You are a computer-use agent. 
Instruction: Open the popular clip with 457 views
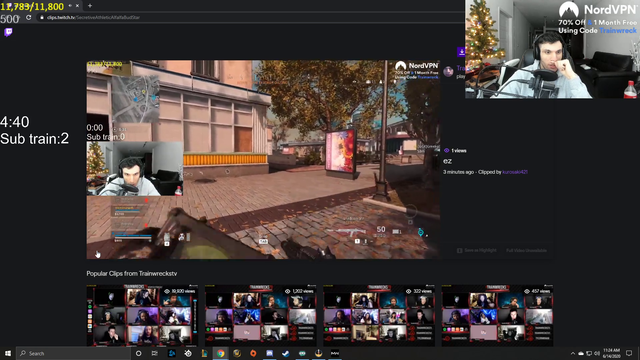[497, 315]
